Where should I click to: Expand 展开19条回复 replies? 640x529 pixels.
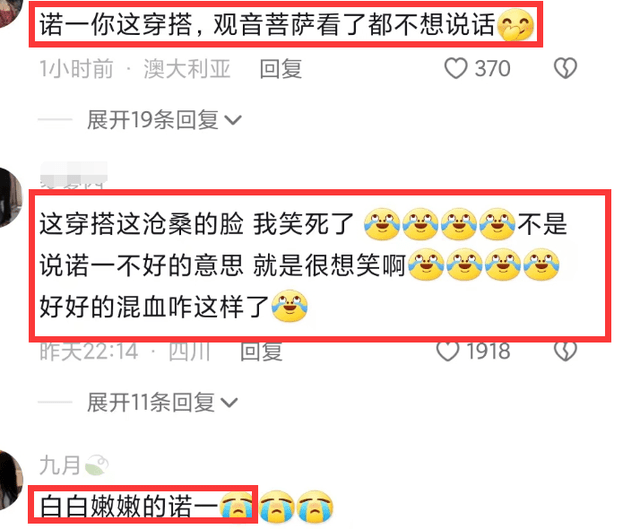click(164, 120)
